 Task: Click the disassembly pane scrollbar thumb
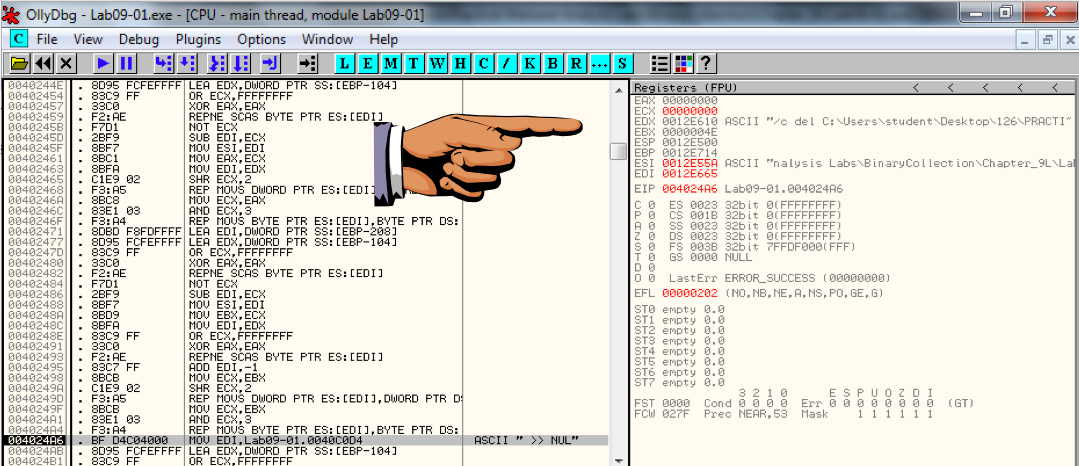(619, 151)
